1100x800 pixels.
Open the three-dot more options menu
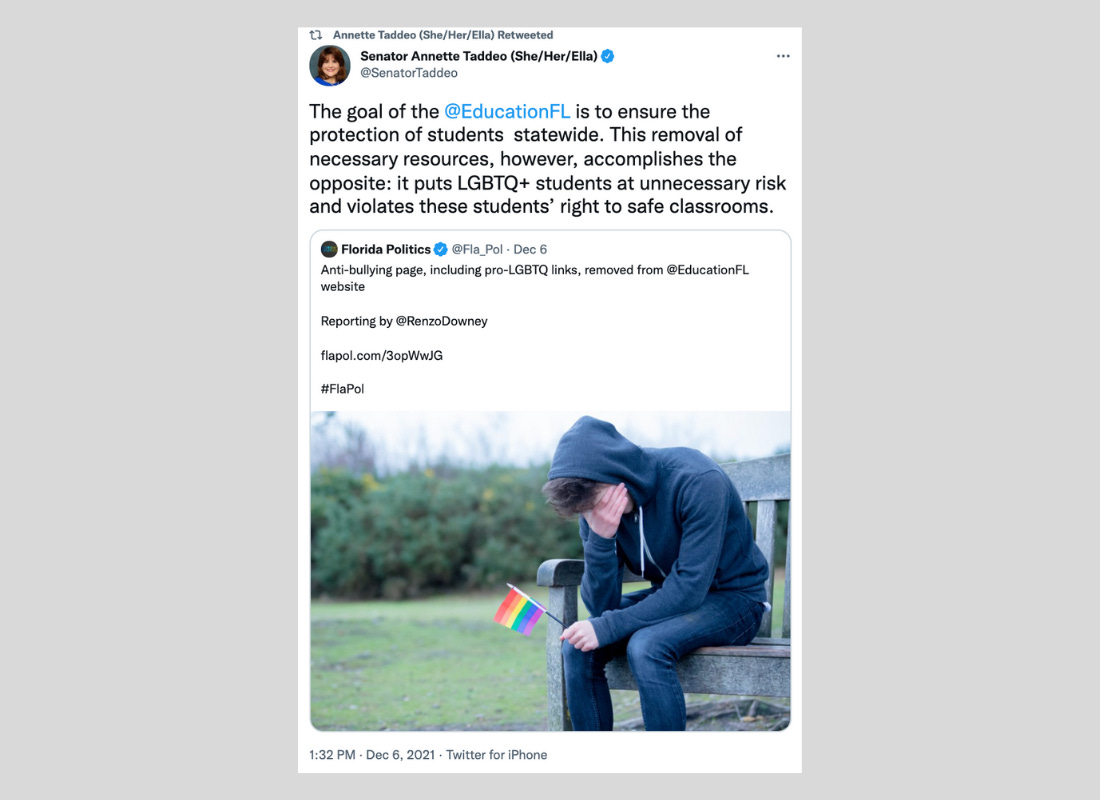783,56
